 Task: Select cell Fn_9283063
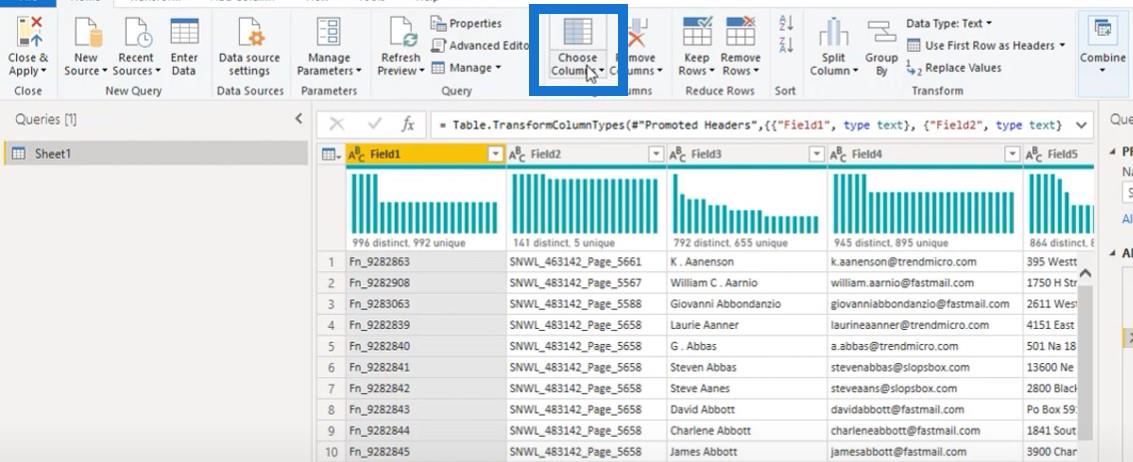[x=426, y=304]
